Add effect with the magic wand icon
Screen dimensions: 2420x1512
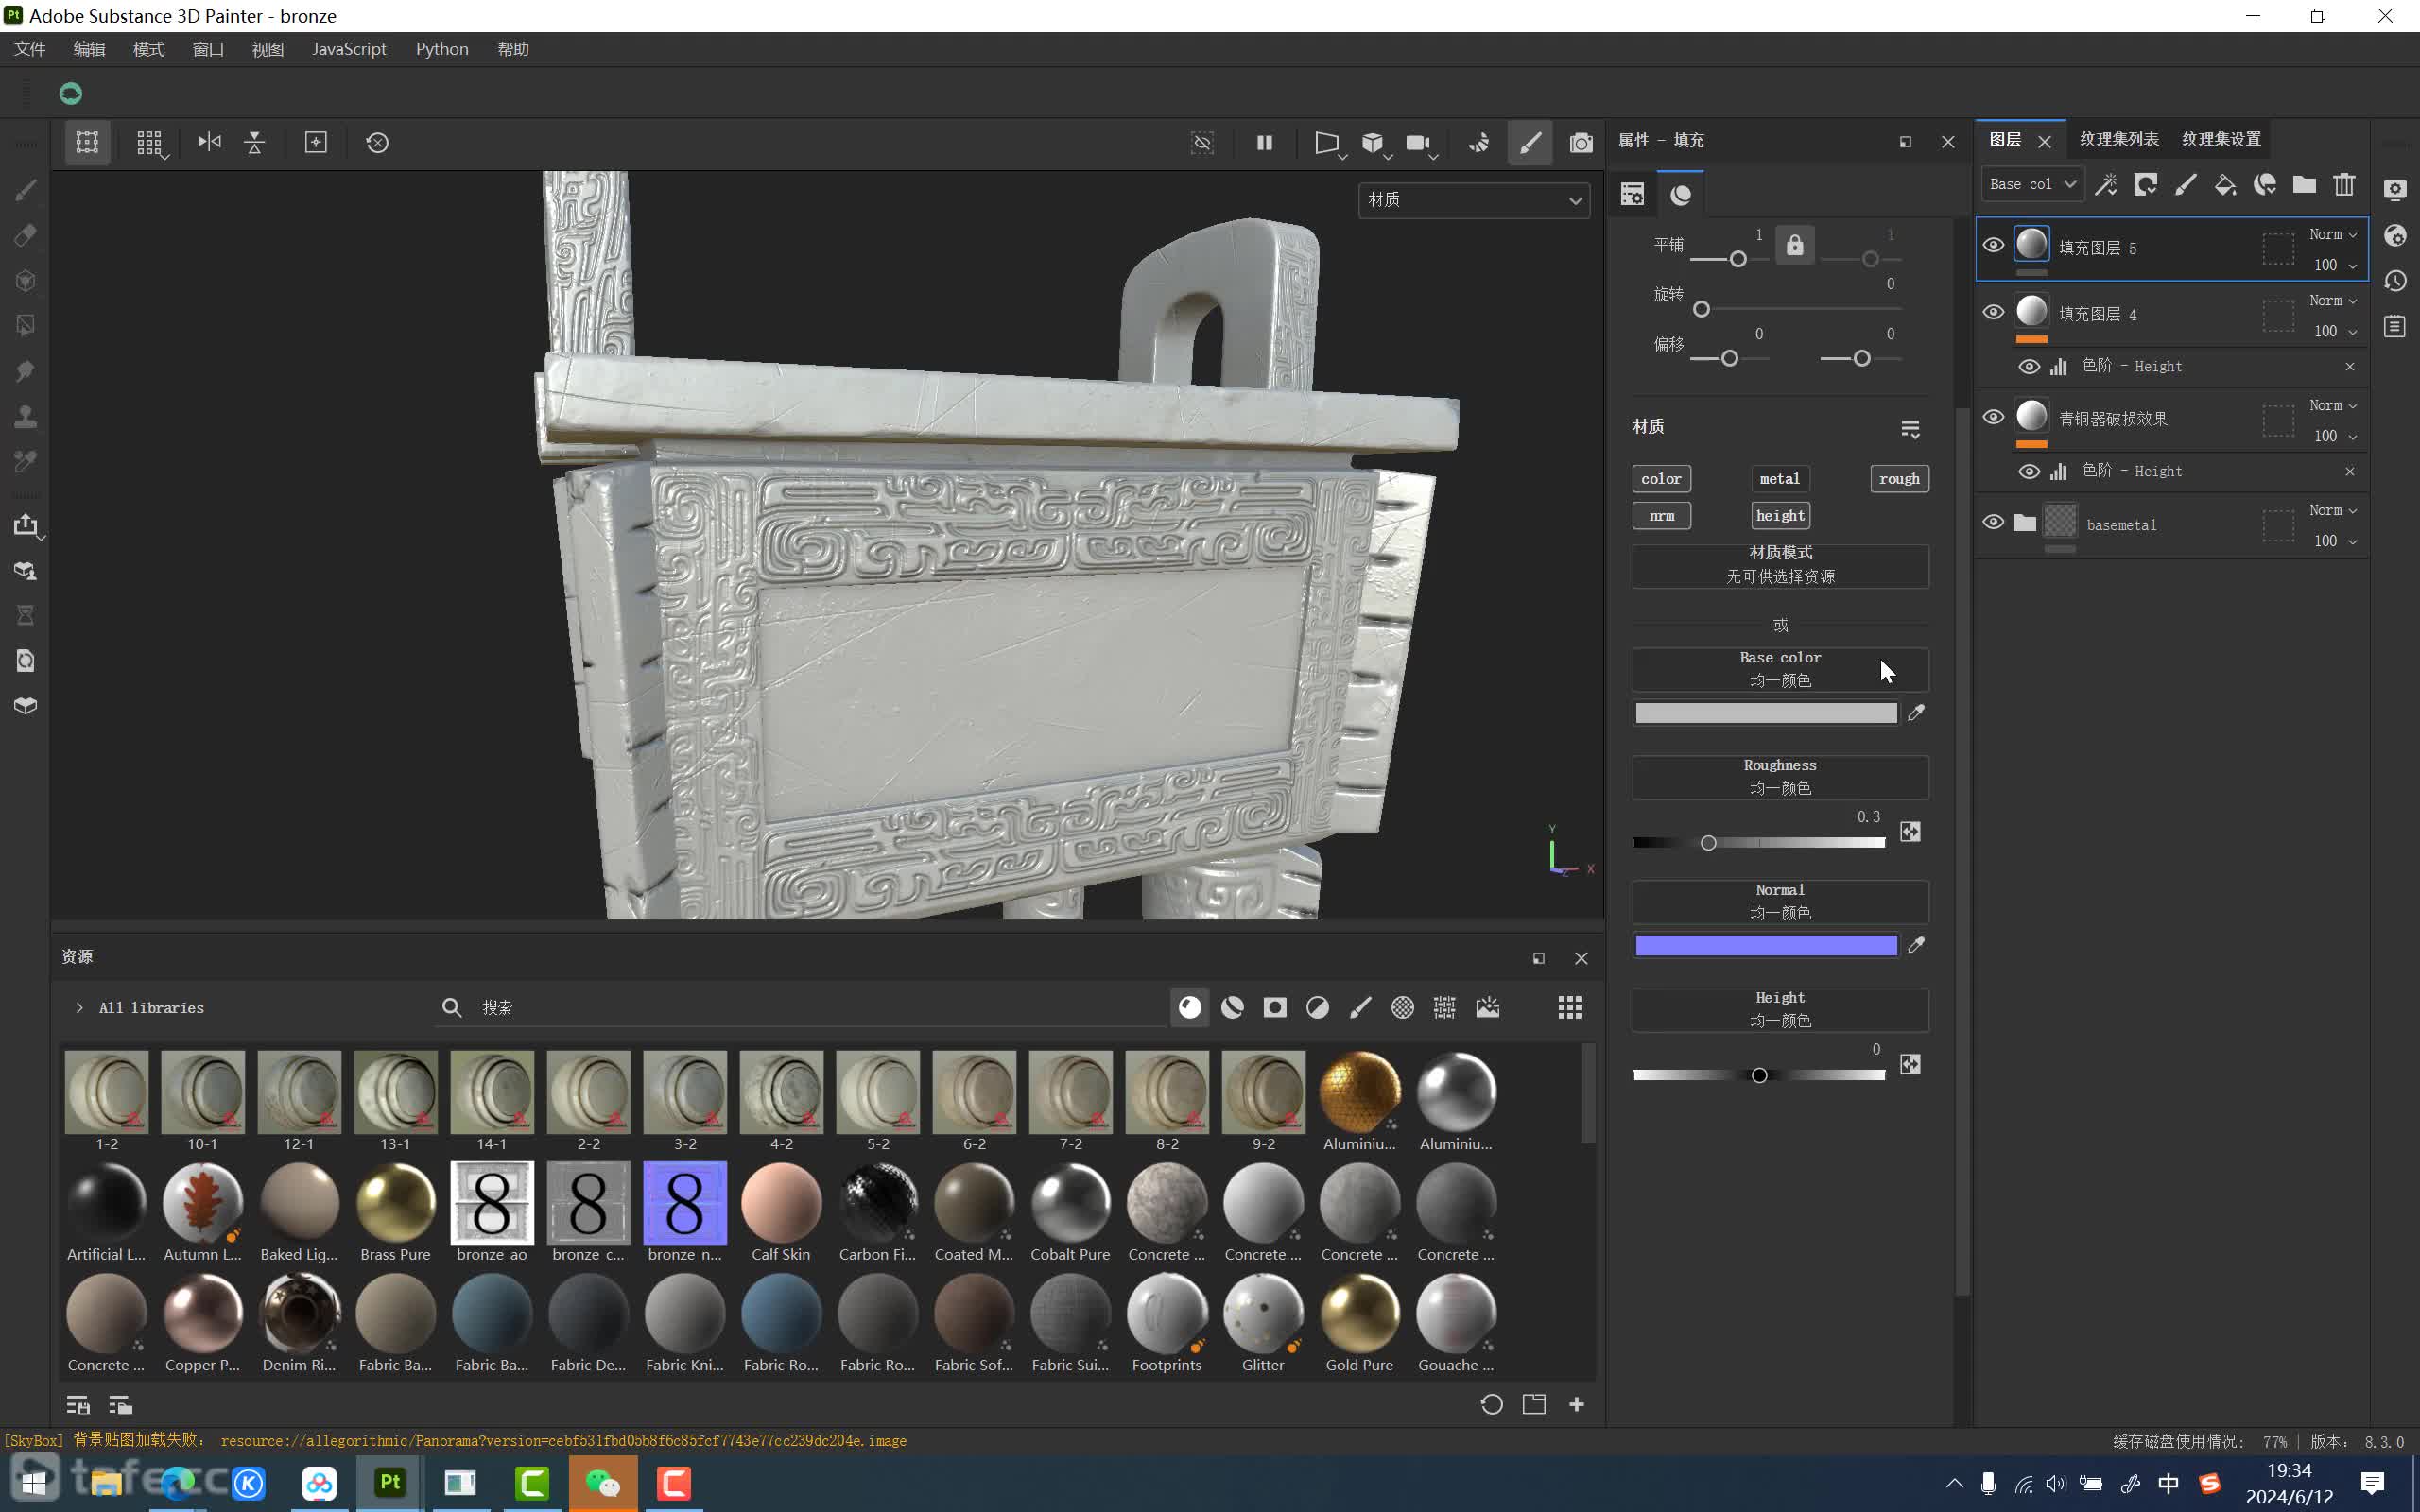tap(2106, 184)
